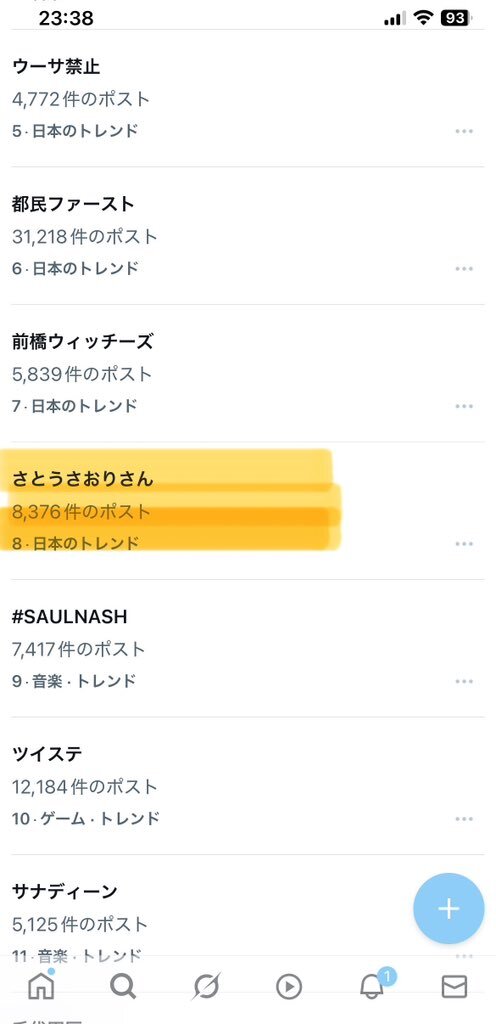Open the Messages envelope icon
This screenshot has height=1024, width=496.
(x=454, y=987)
